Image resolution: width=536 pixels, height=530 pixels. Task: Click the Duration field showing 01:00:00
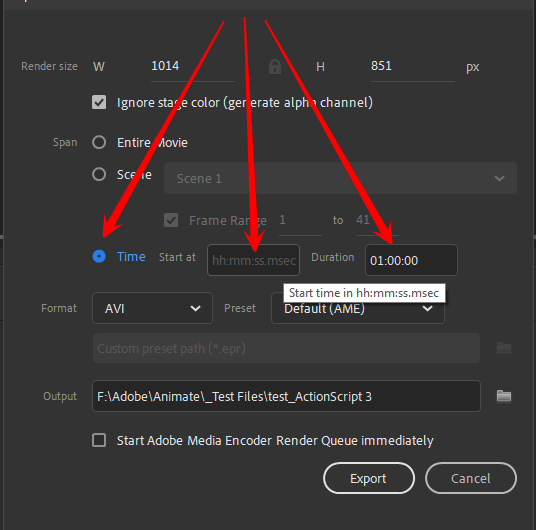(x=411, y=260)
